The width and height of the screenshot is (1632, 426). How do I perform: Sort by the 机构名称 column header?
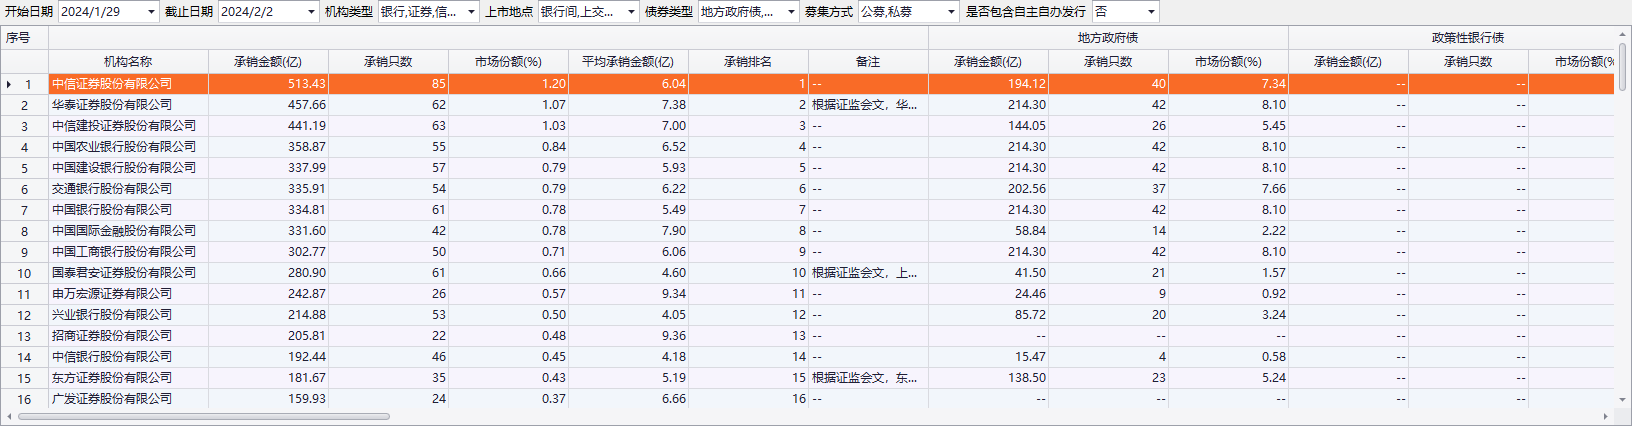point(128,61)
